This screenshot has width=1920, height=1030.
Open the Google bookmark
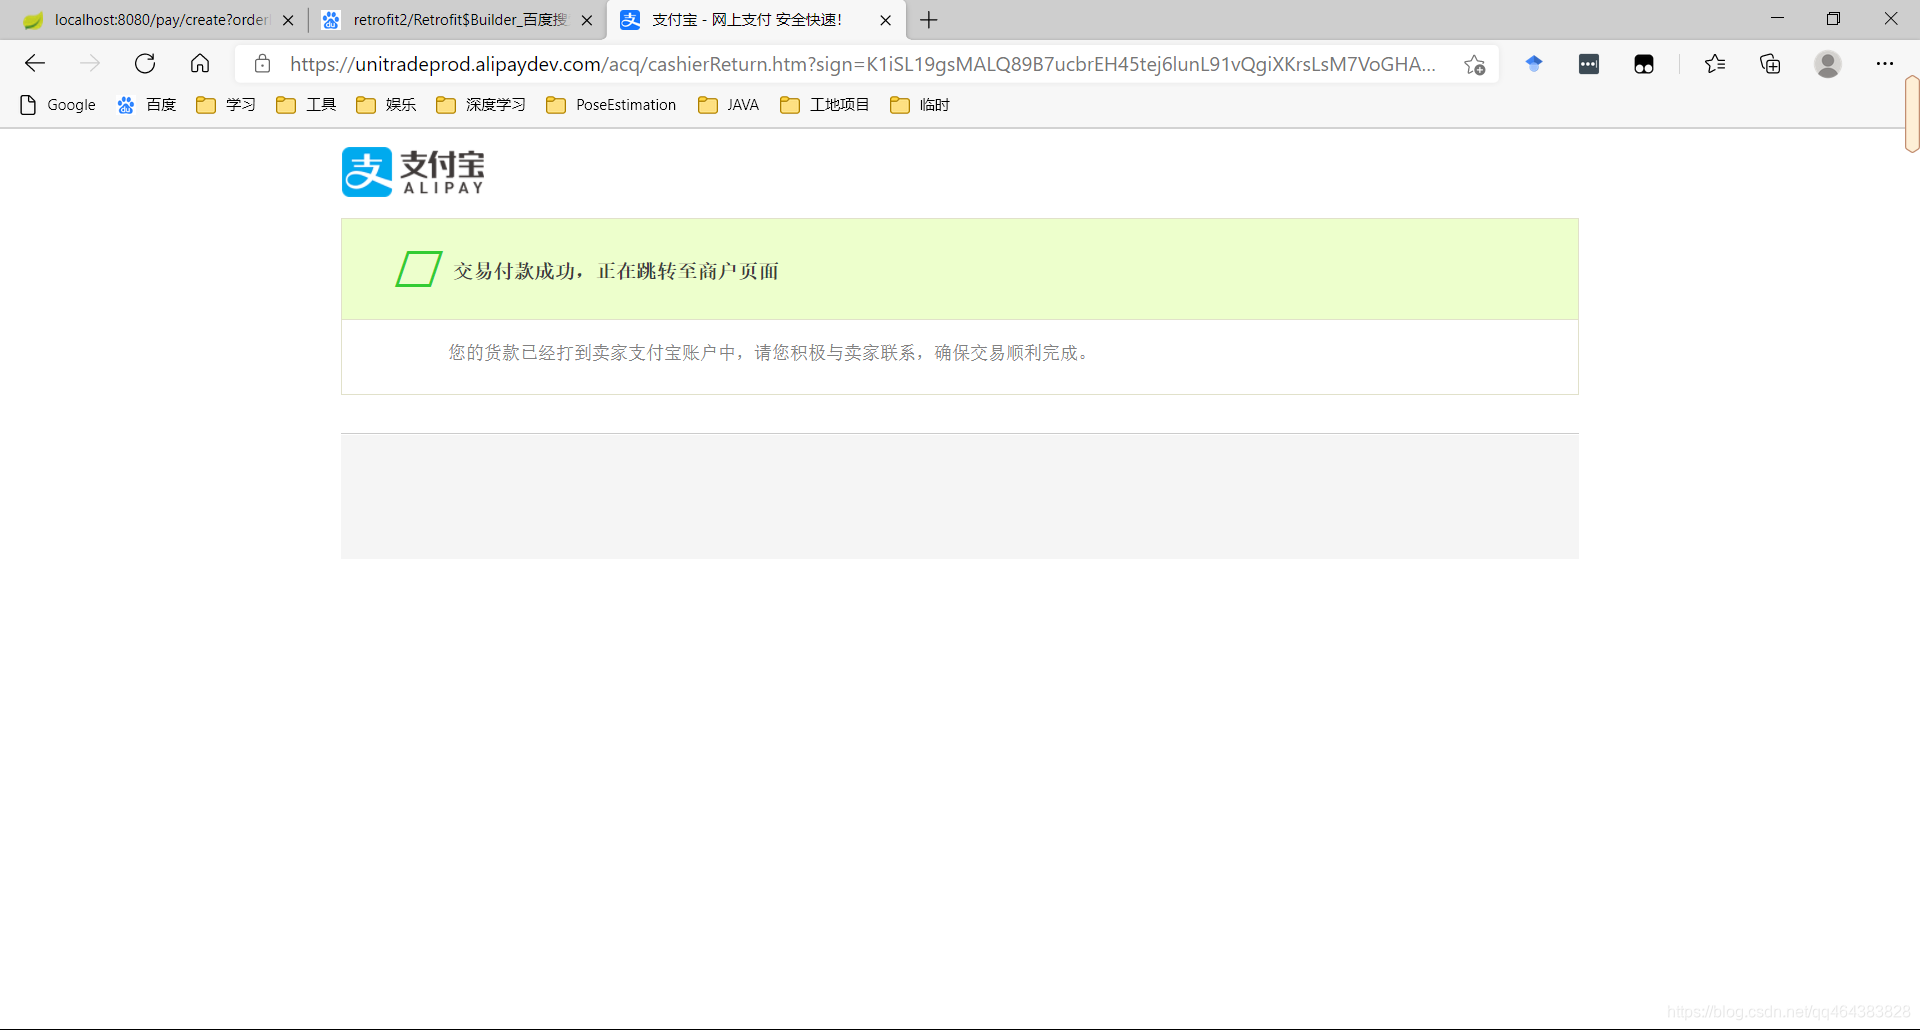pos(58,105)
